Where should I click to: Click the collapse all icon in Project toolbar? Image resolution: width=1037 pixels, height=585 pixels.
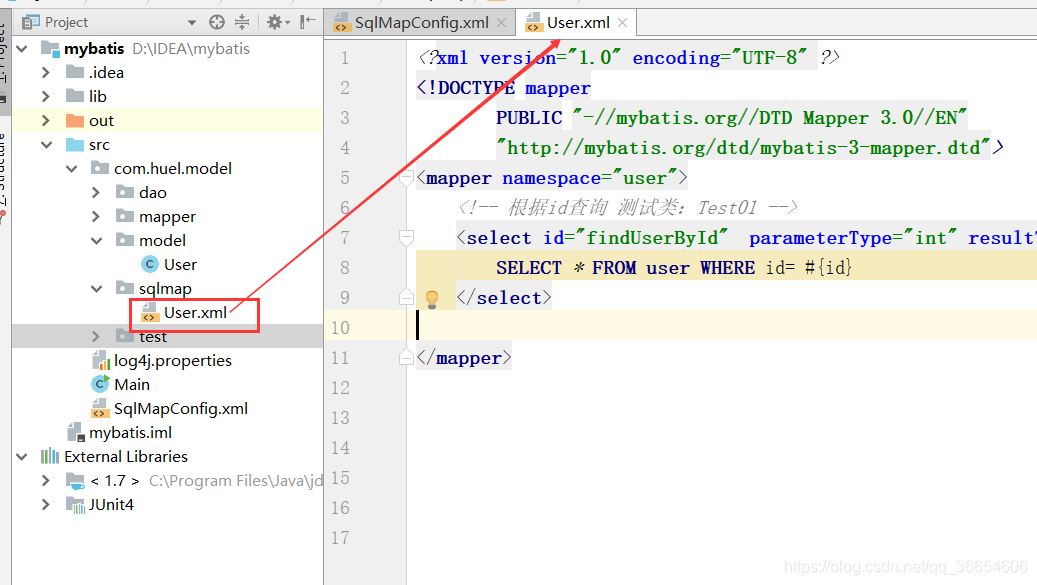[242, 22]
